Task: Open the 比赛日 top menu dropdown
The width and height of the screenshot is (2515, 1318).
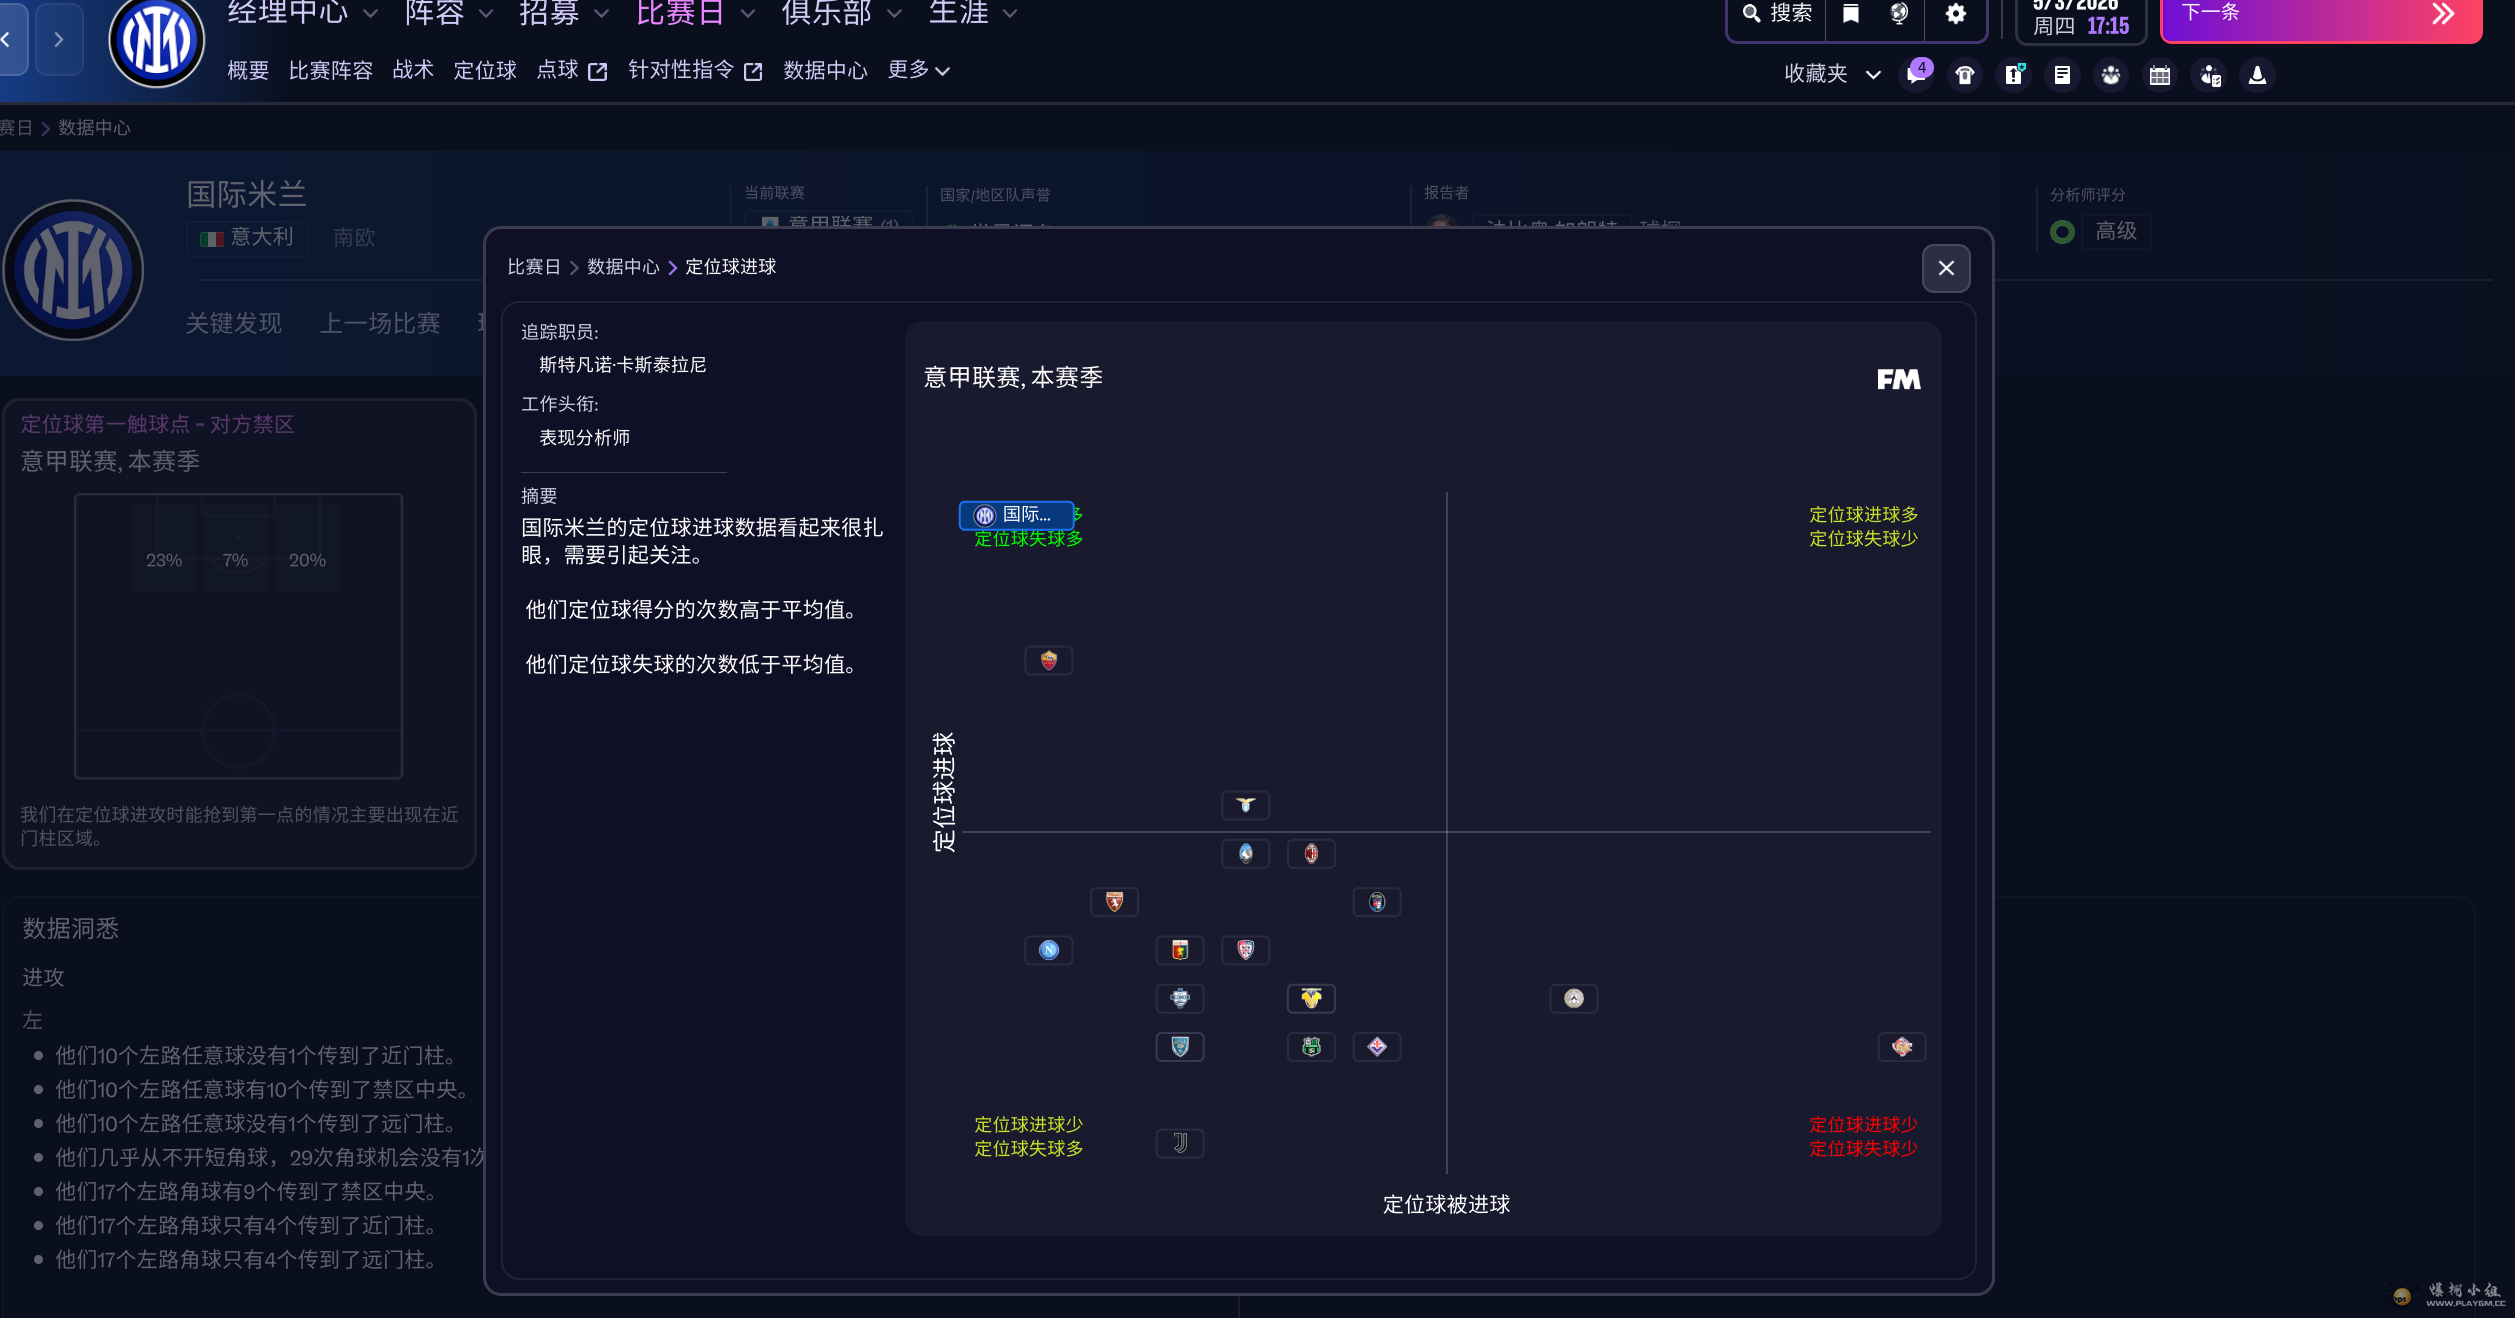Action: pos(695,14)
